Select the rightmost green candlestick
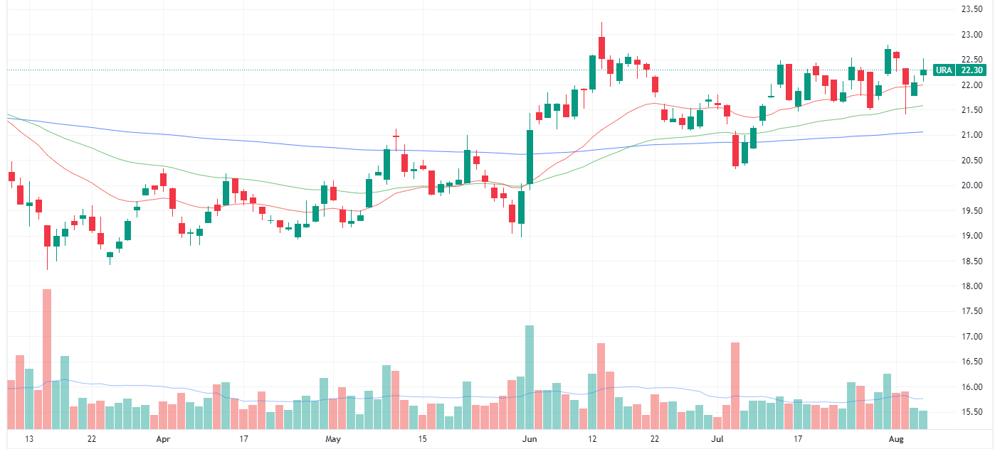1000x449 pixels. click(923, 71)
